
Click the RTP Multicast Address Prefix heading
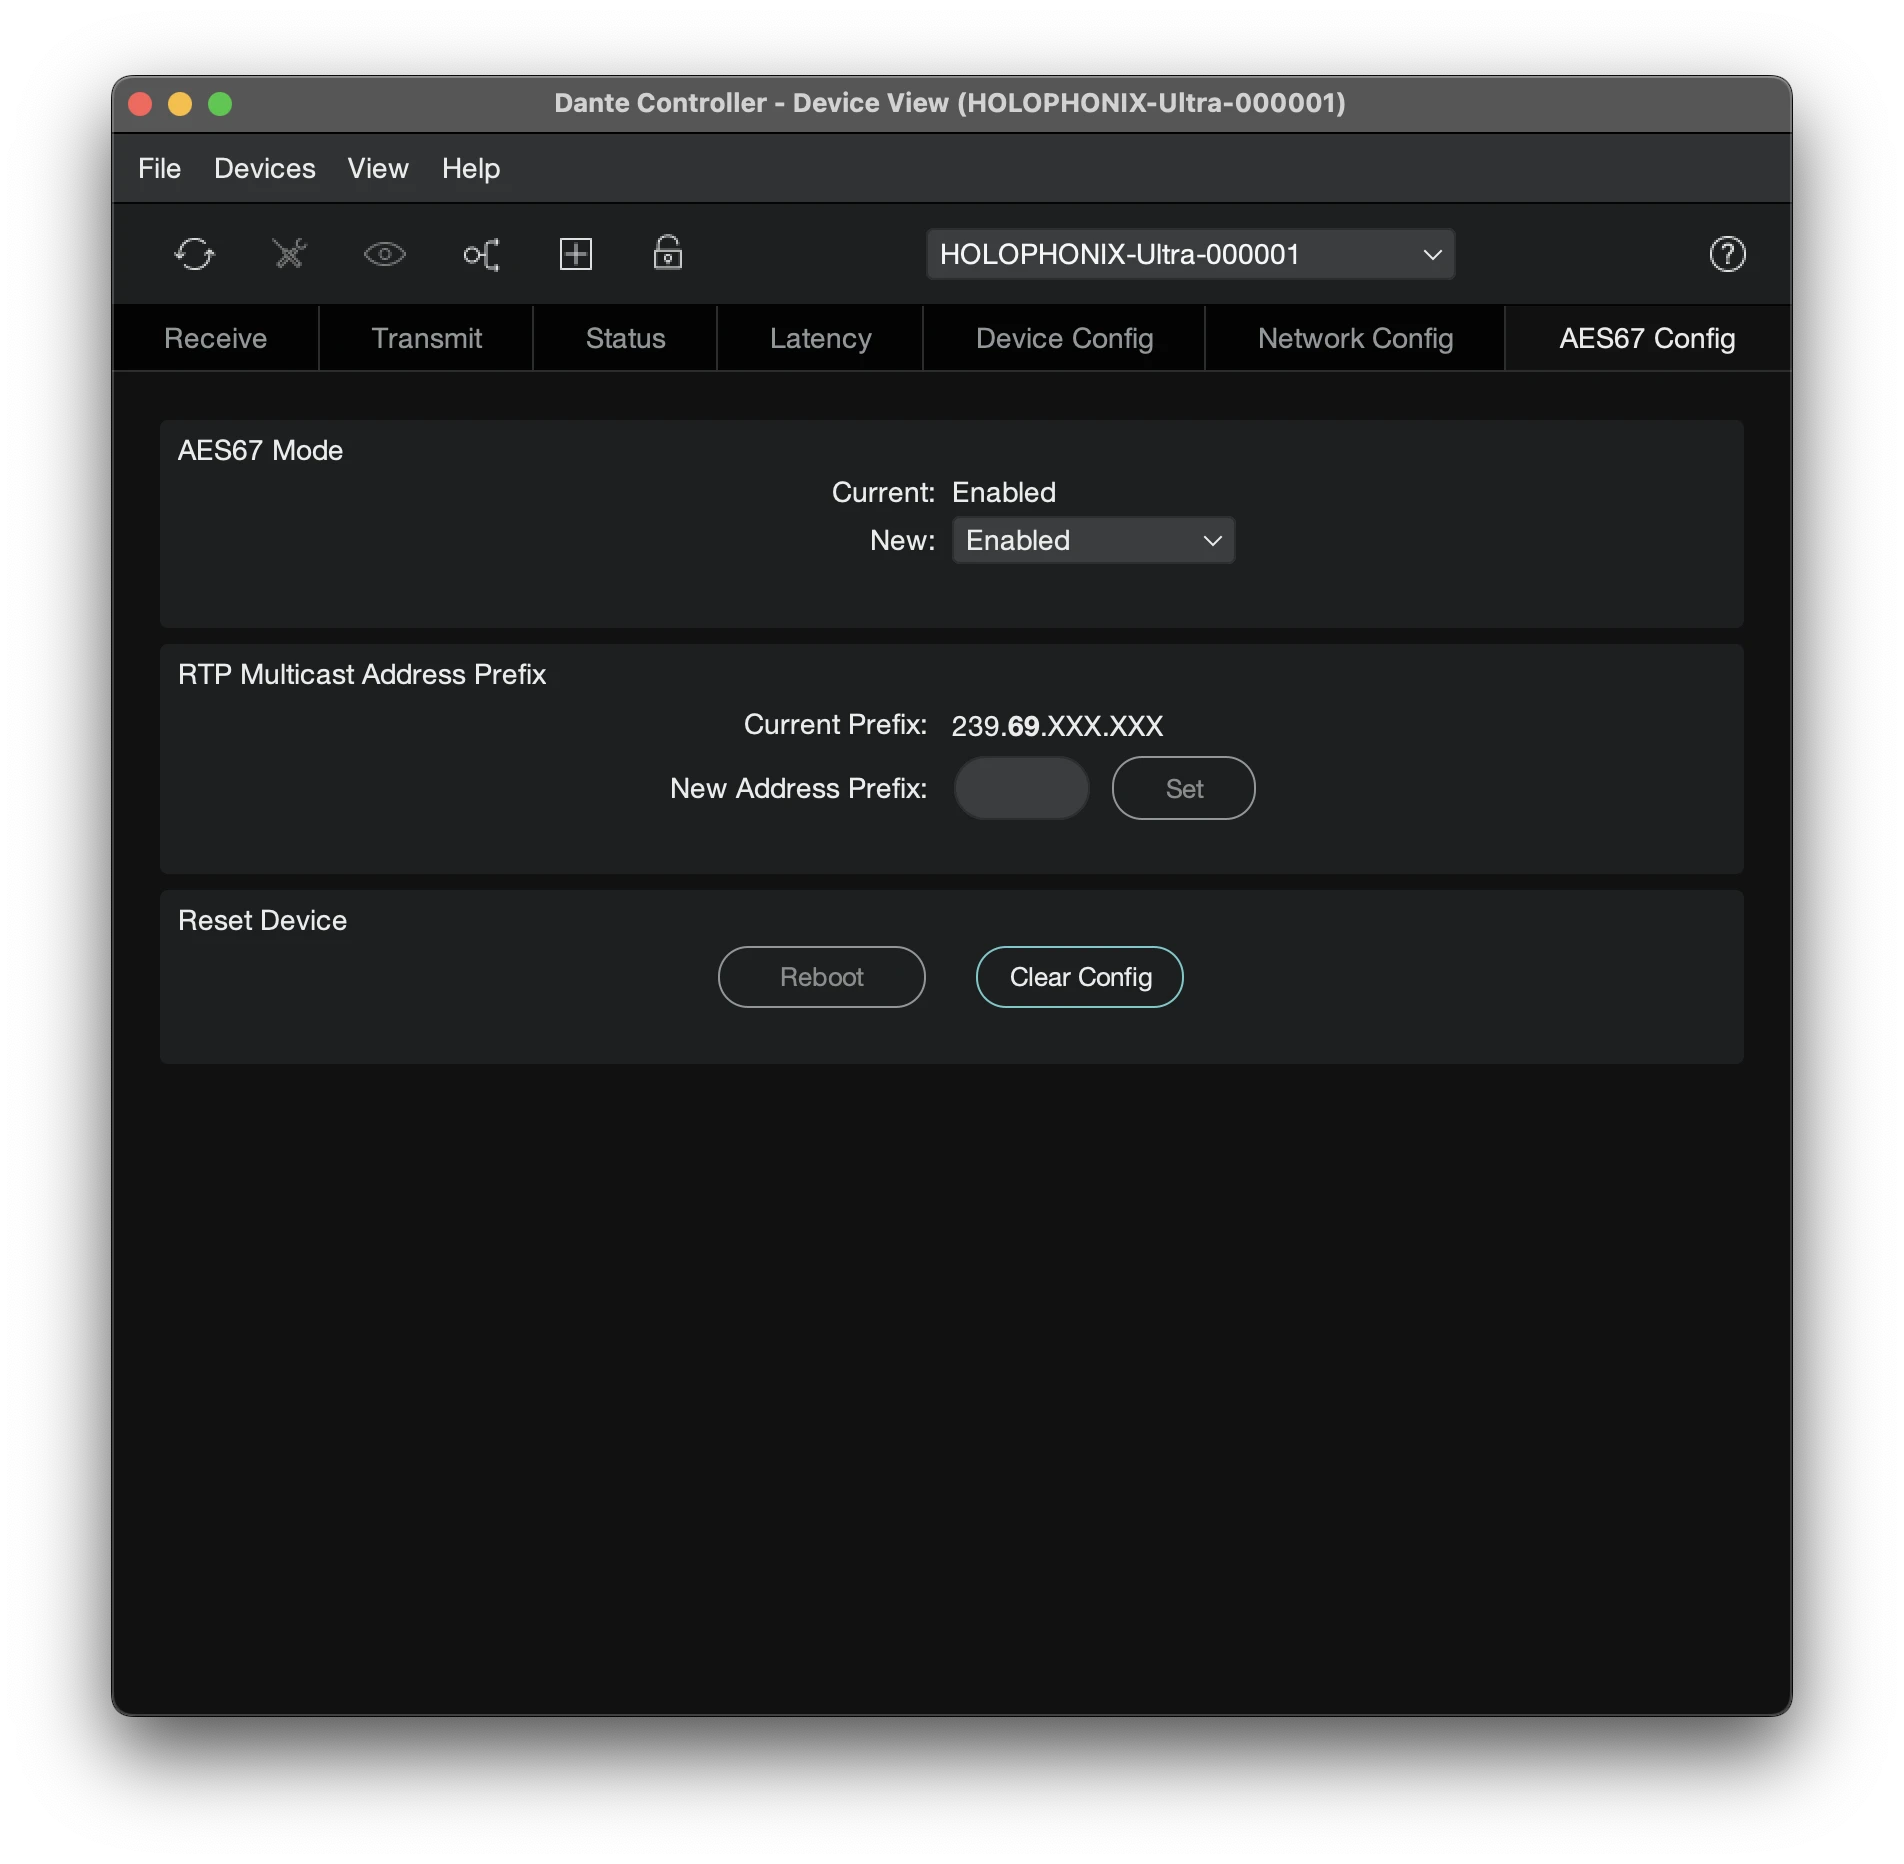[362, 674]
